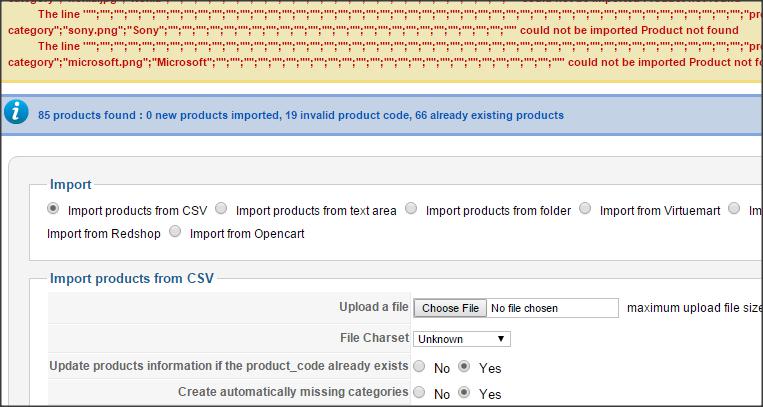Viewport: 763px width, 407px height.
Task: Click the Upload a file label
Action: [x=374, y=307]
